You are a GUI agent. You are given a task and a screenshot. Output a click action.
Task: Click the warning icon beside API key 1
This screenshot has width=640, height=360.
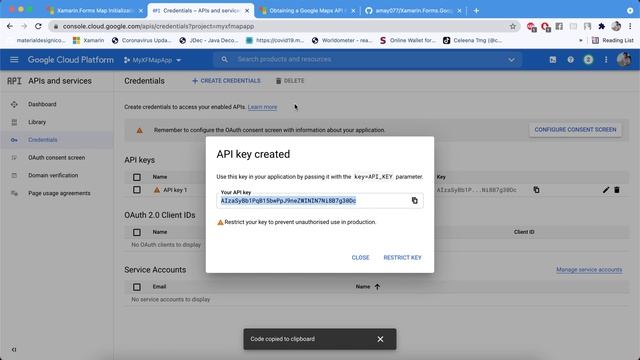tap(157, 190)
